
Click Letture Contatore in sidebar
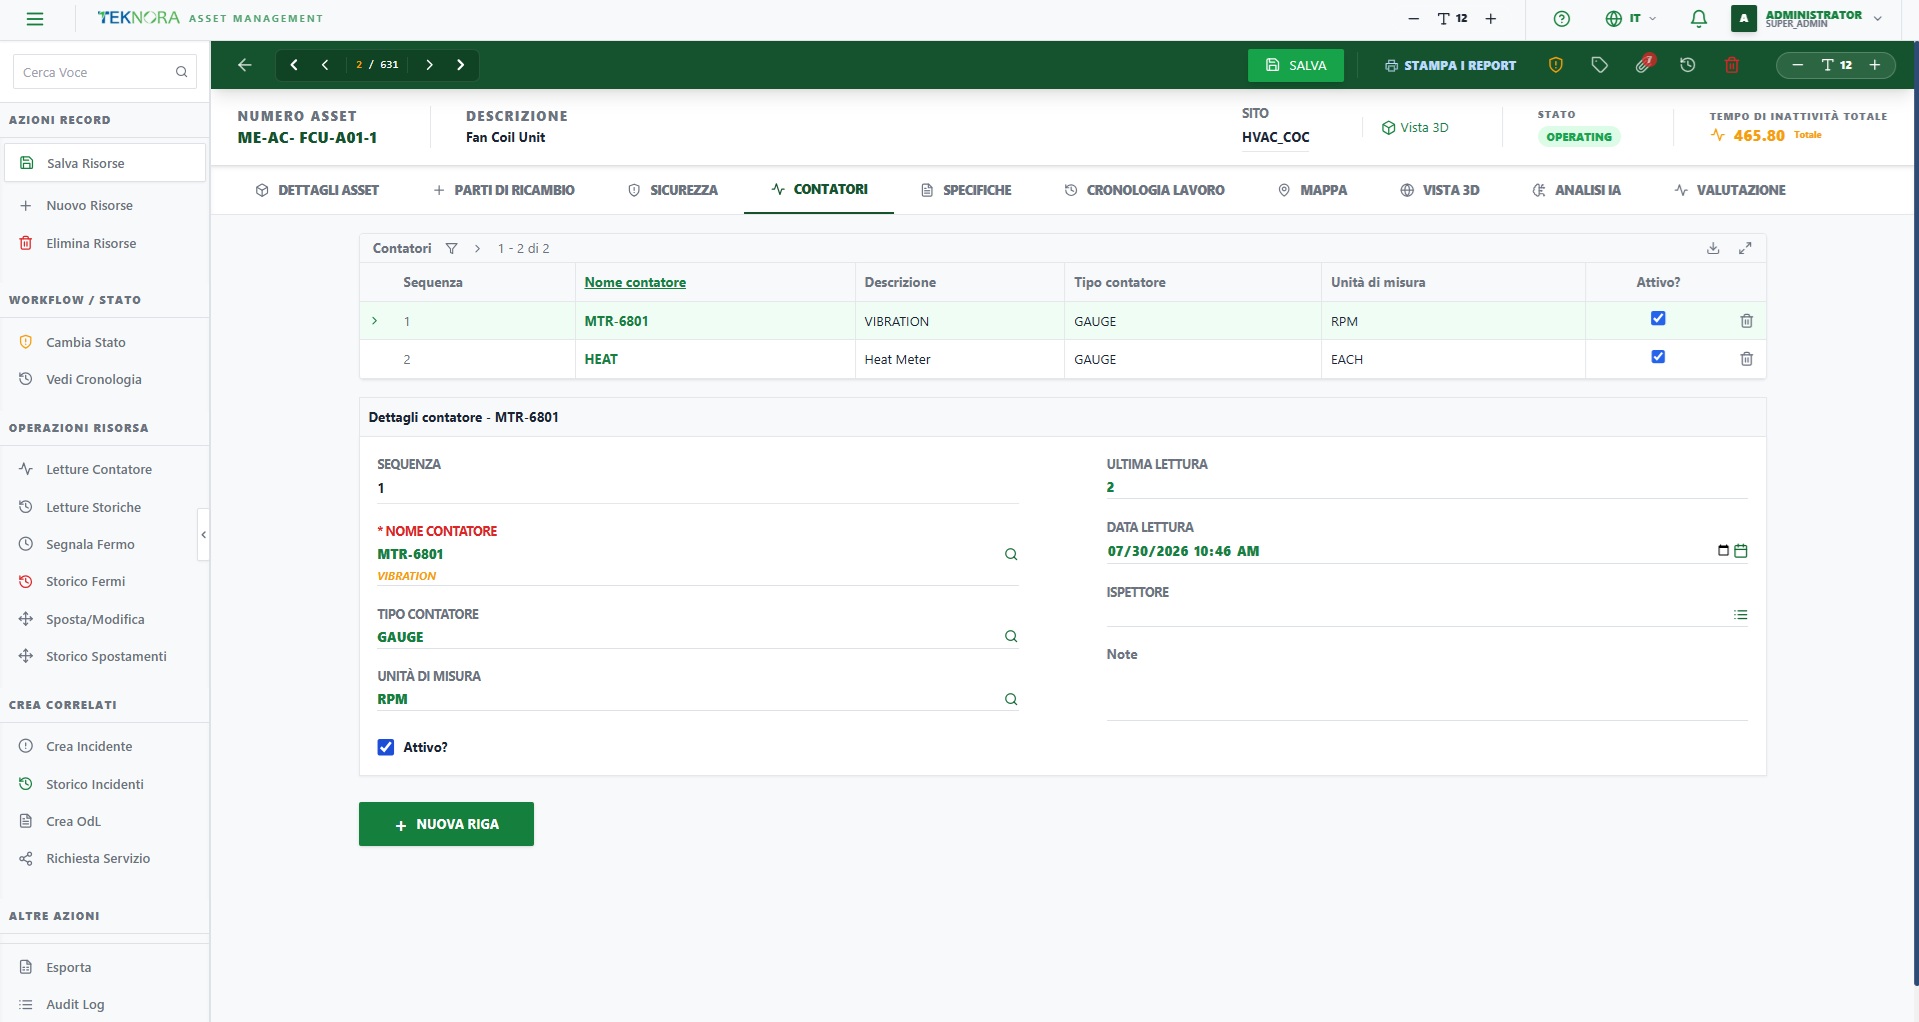click(x=99, y=469)
